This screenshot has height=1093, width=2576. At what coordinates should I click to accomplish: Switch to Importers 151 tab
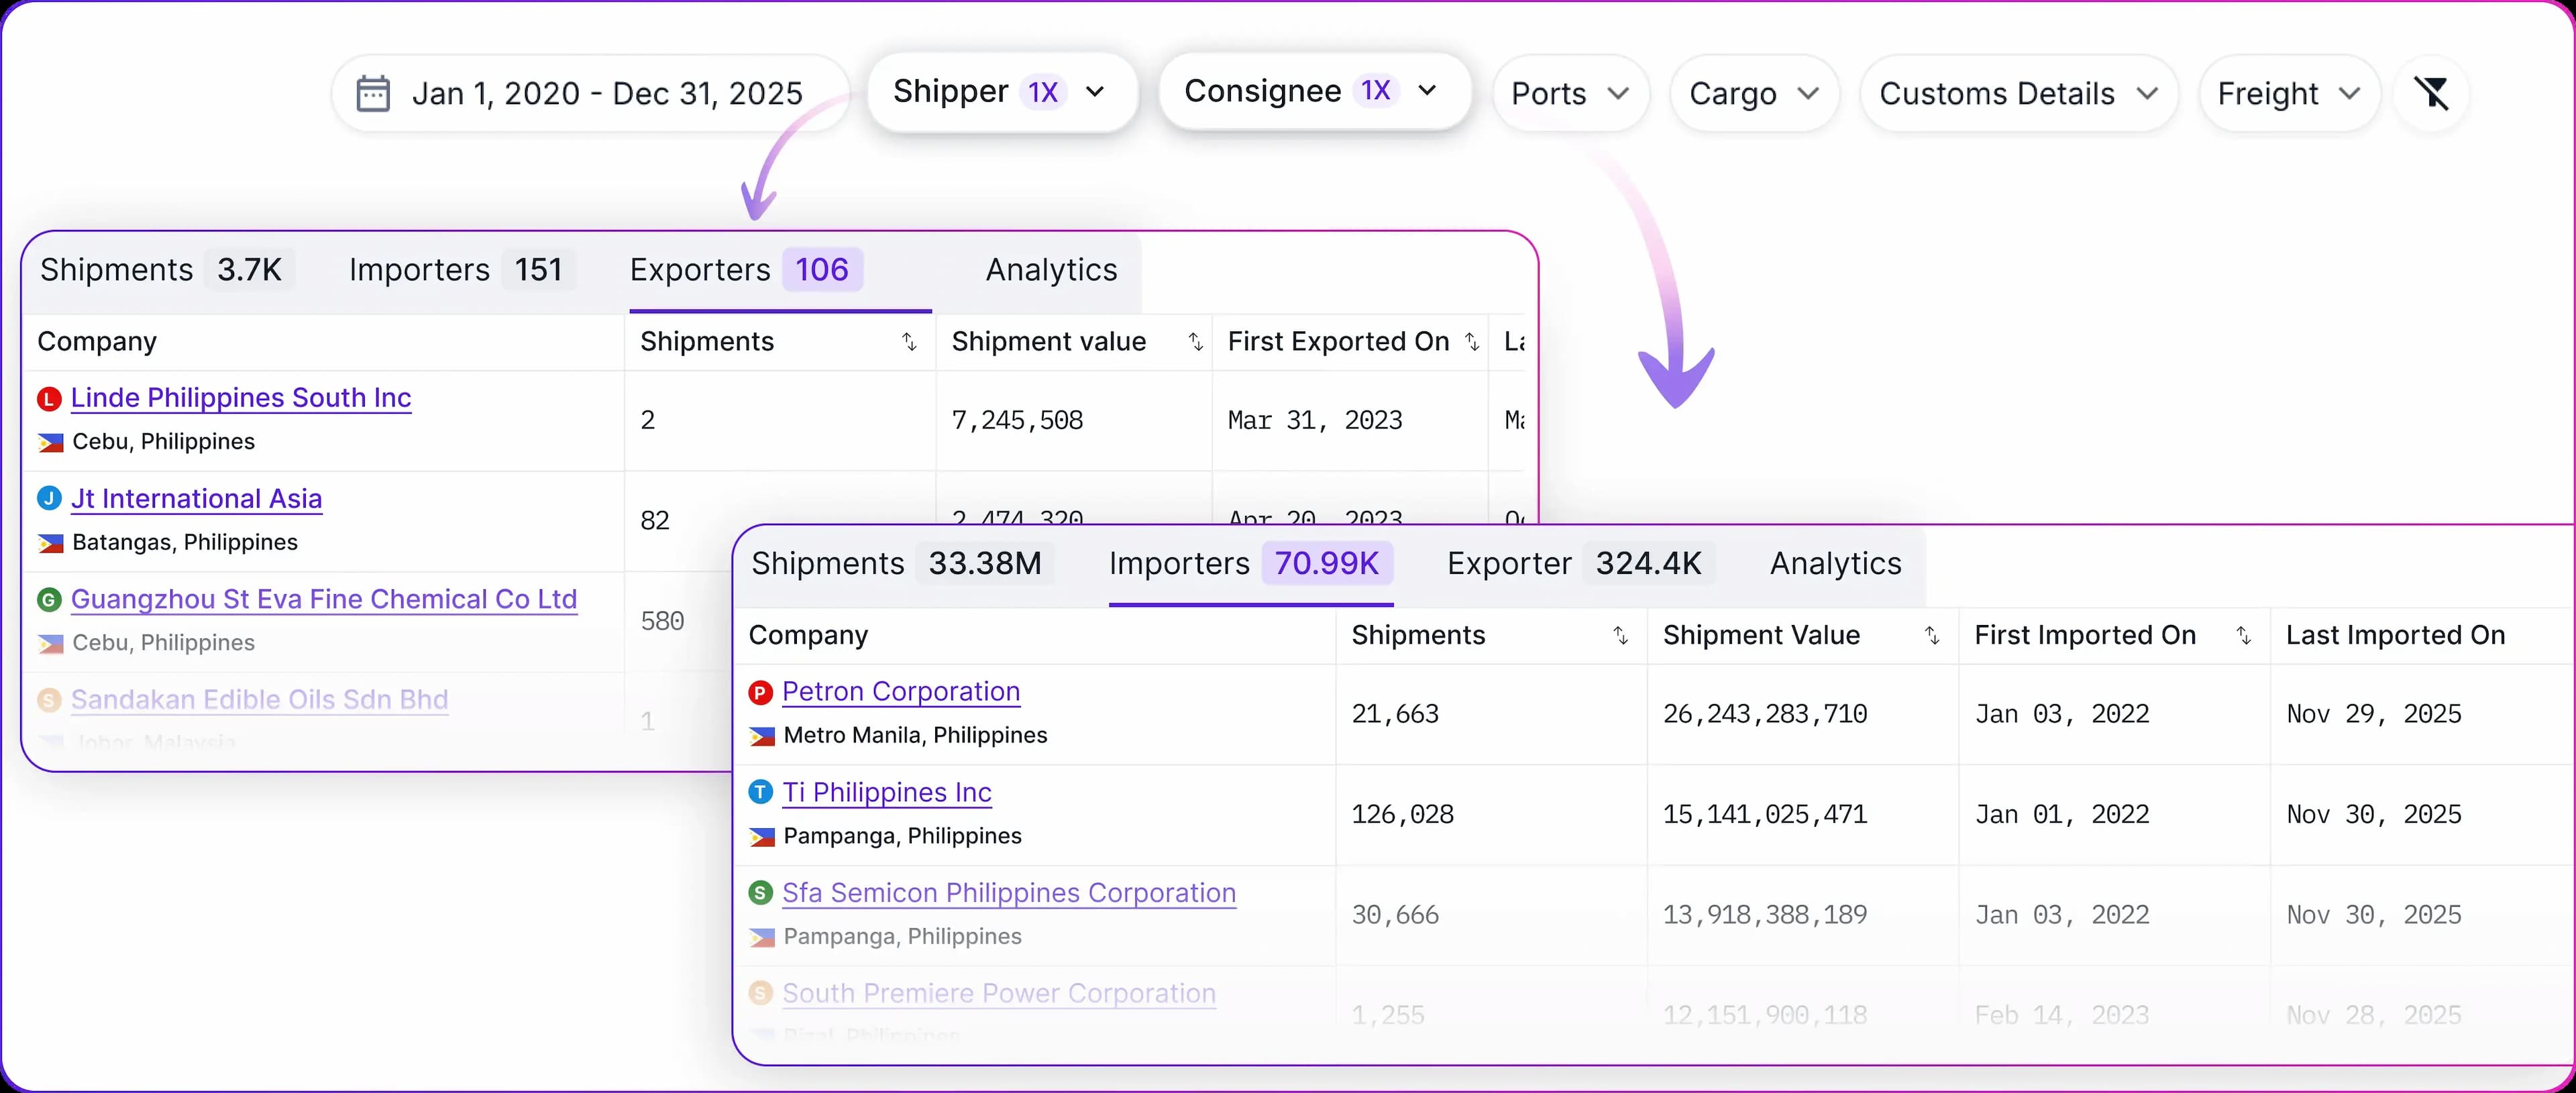tap(456, 270)
